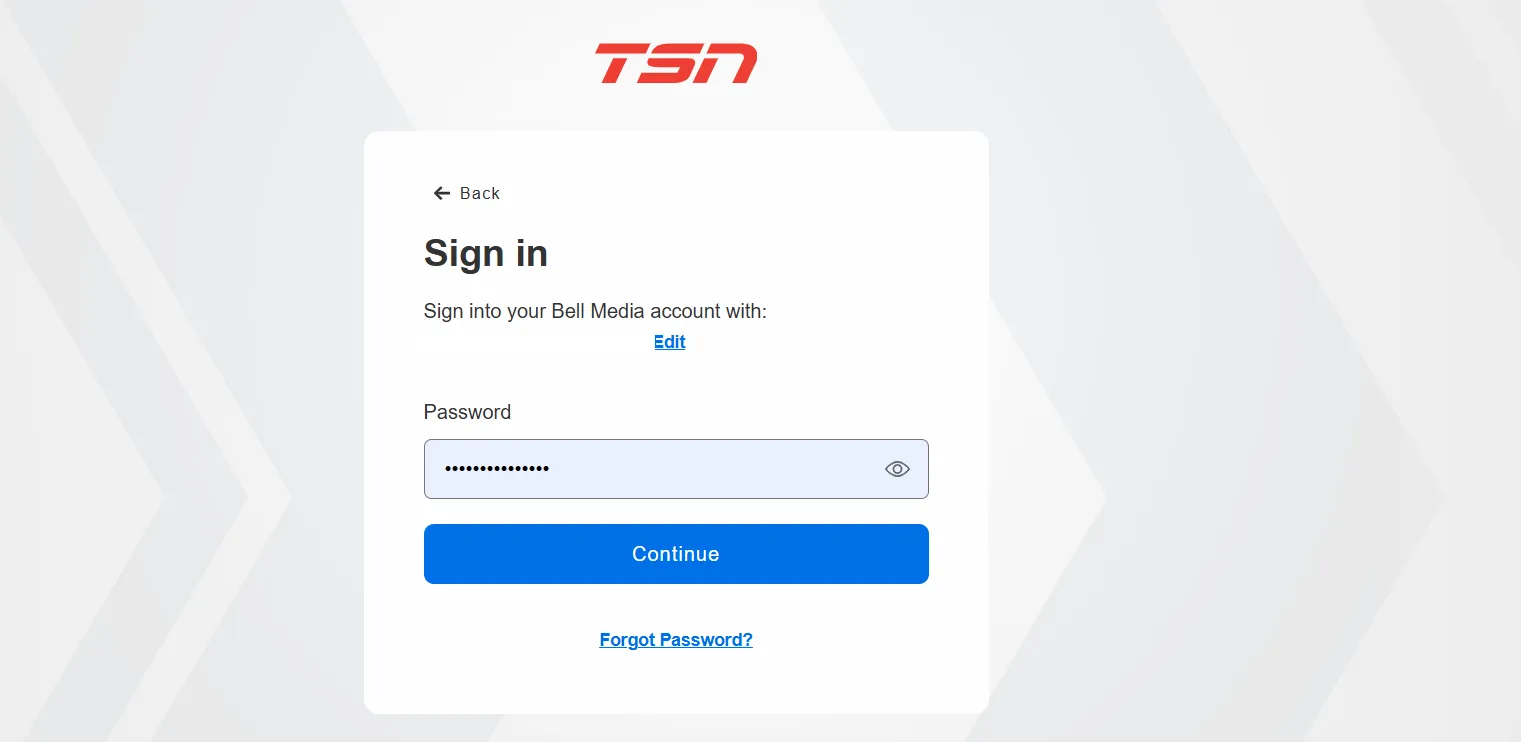1521x742 pixels.
Task: Click the TSN logo
Action: coord(676,63)
